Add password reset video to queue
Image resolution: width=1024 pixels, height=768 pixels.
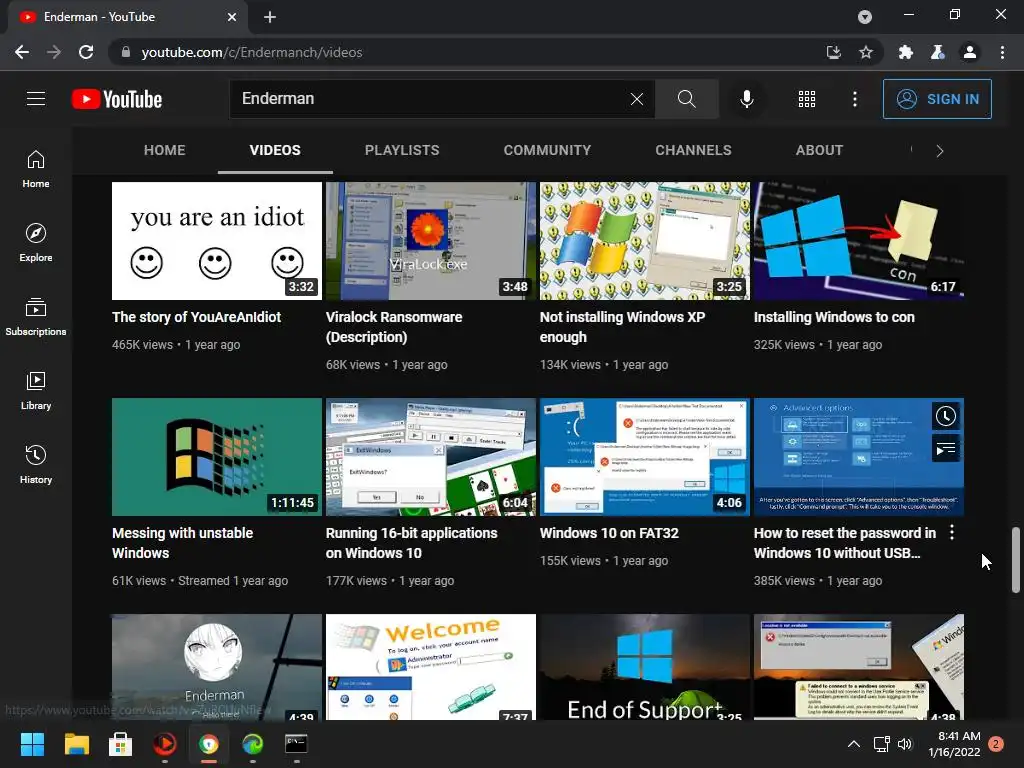click(x=946, y=449)
